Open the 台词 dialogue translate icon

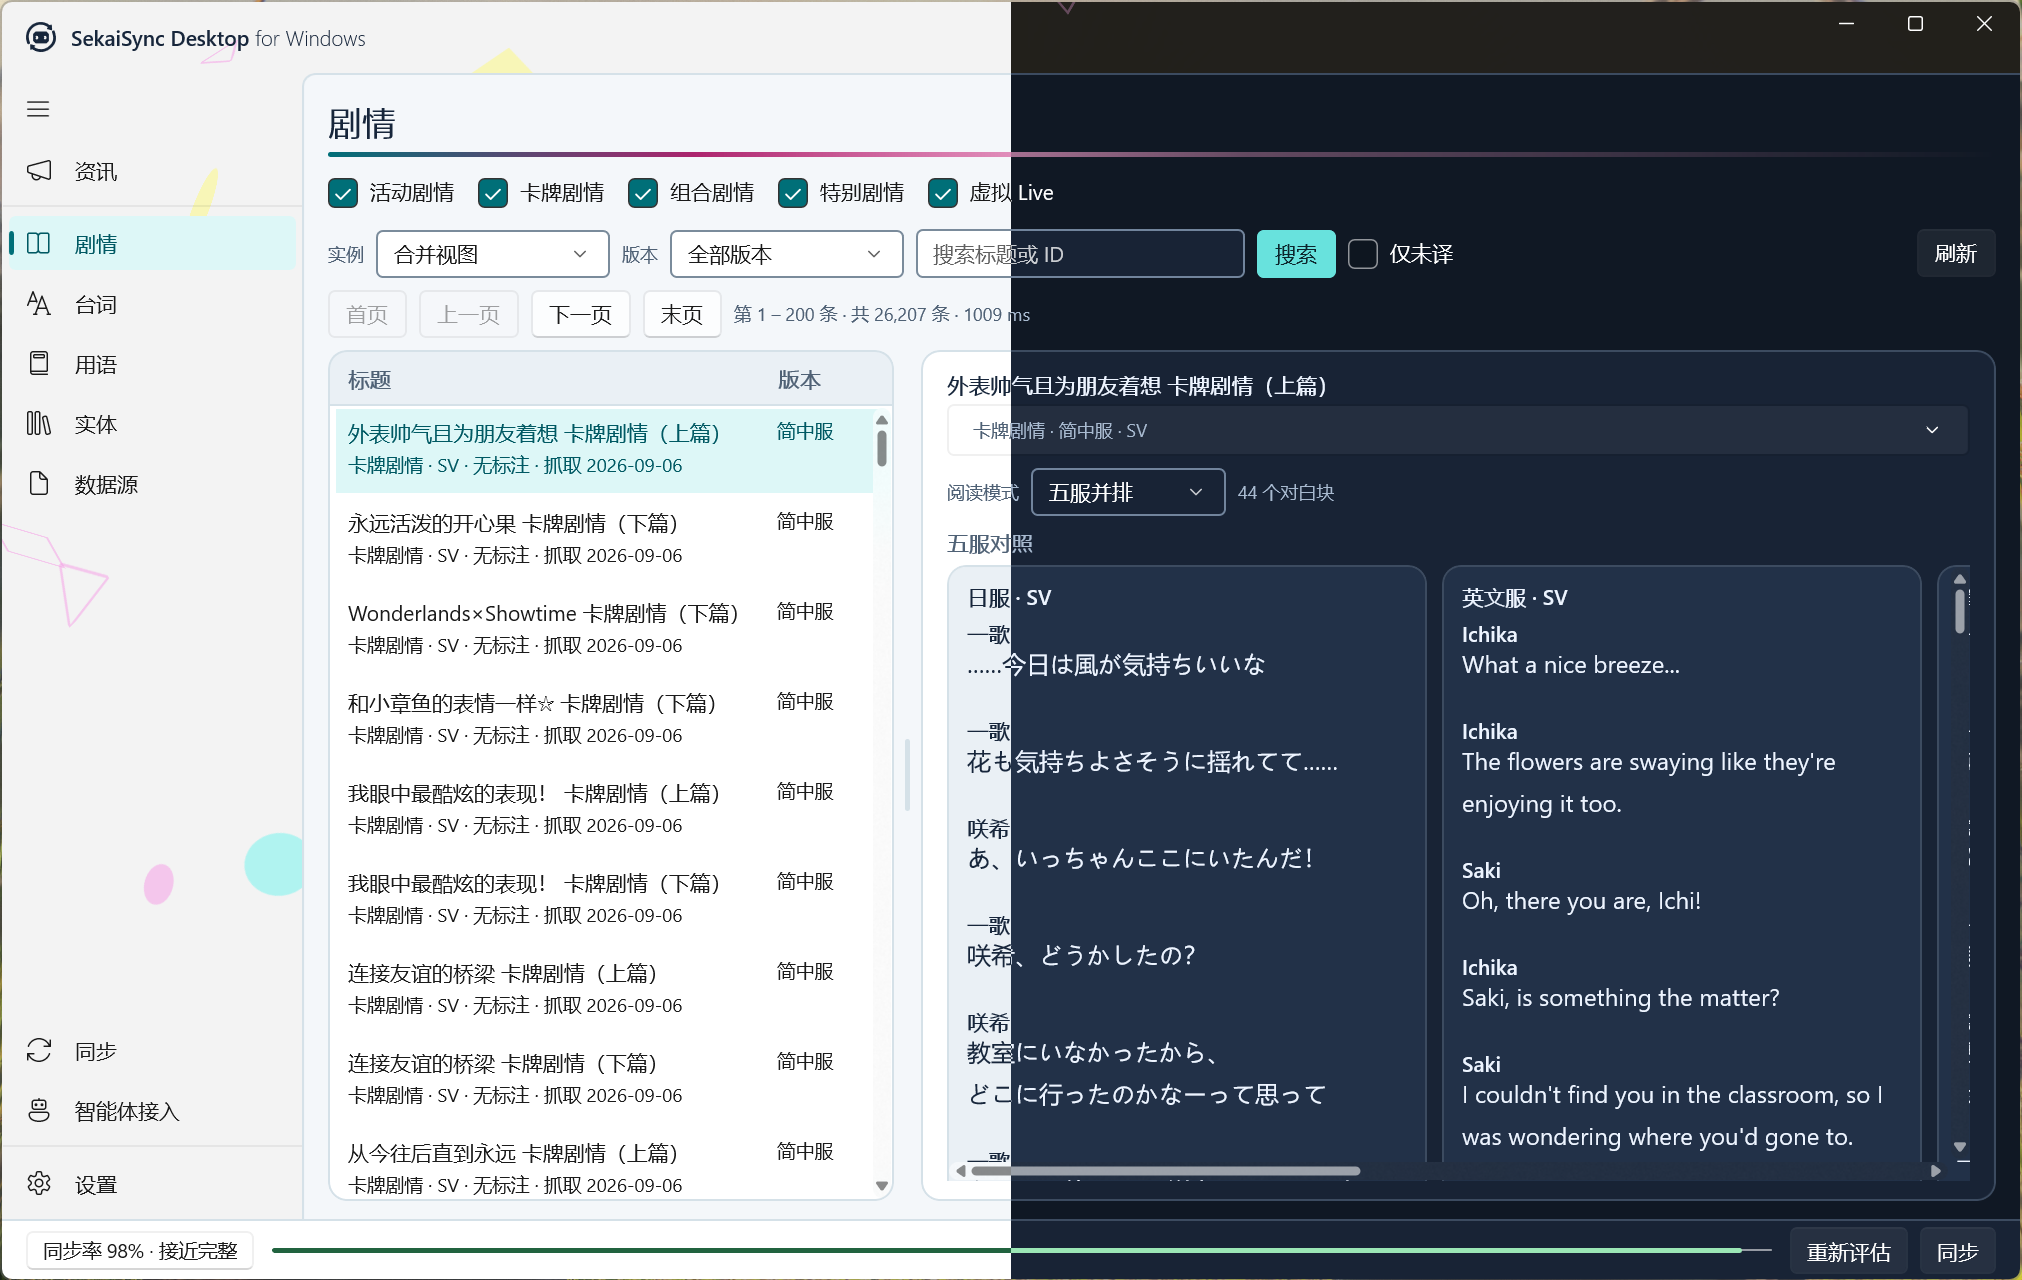[39, 303]
